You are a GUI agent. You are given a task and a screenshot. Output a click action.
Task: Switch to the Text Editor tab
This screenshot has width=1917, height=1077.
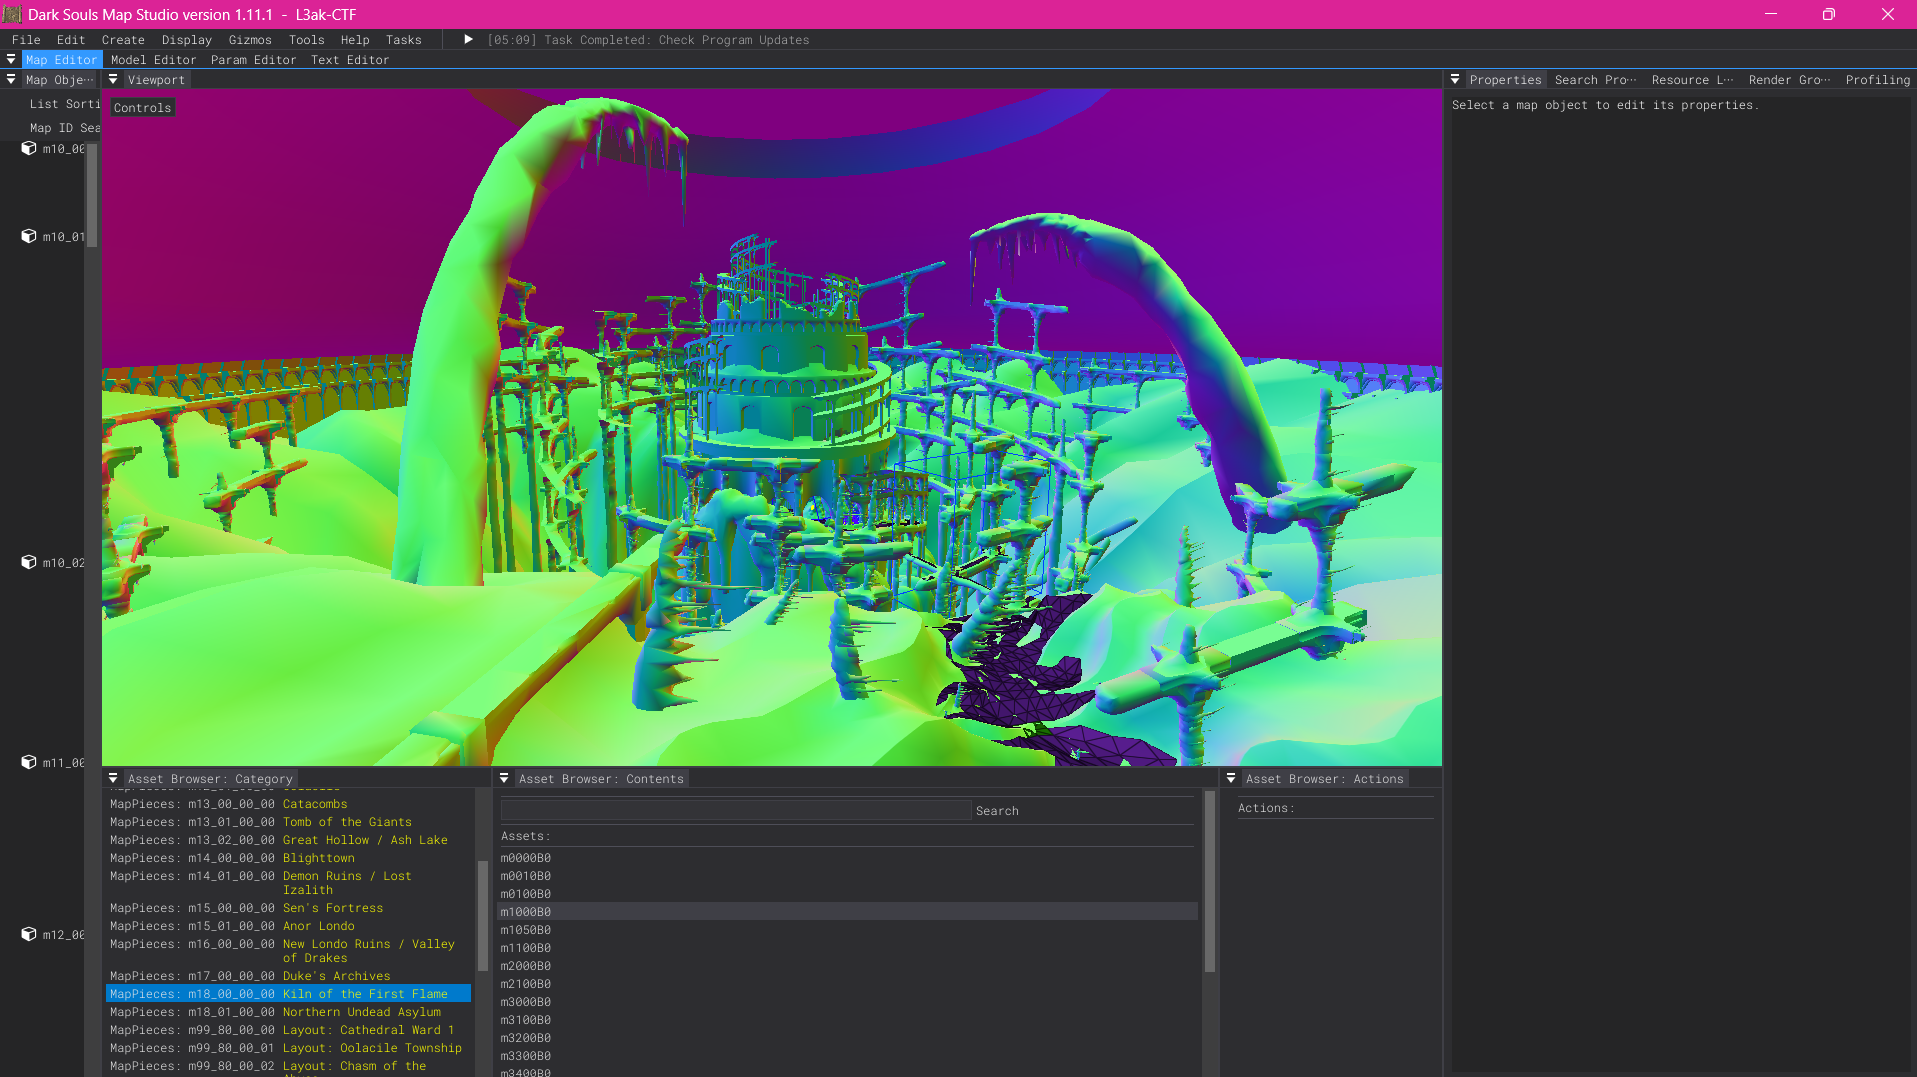point(350,60)
